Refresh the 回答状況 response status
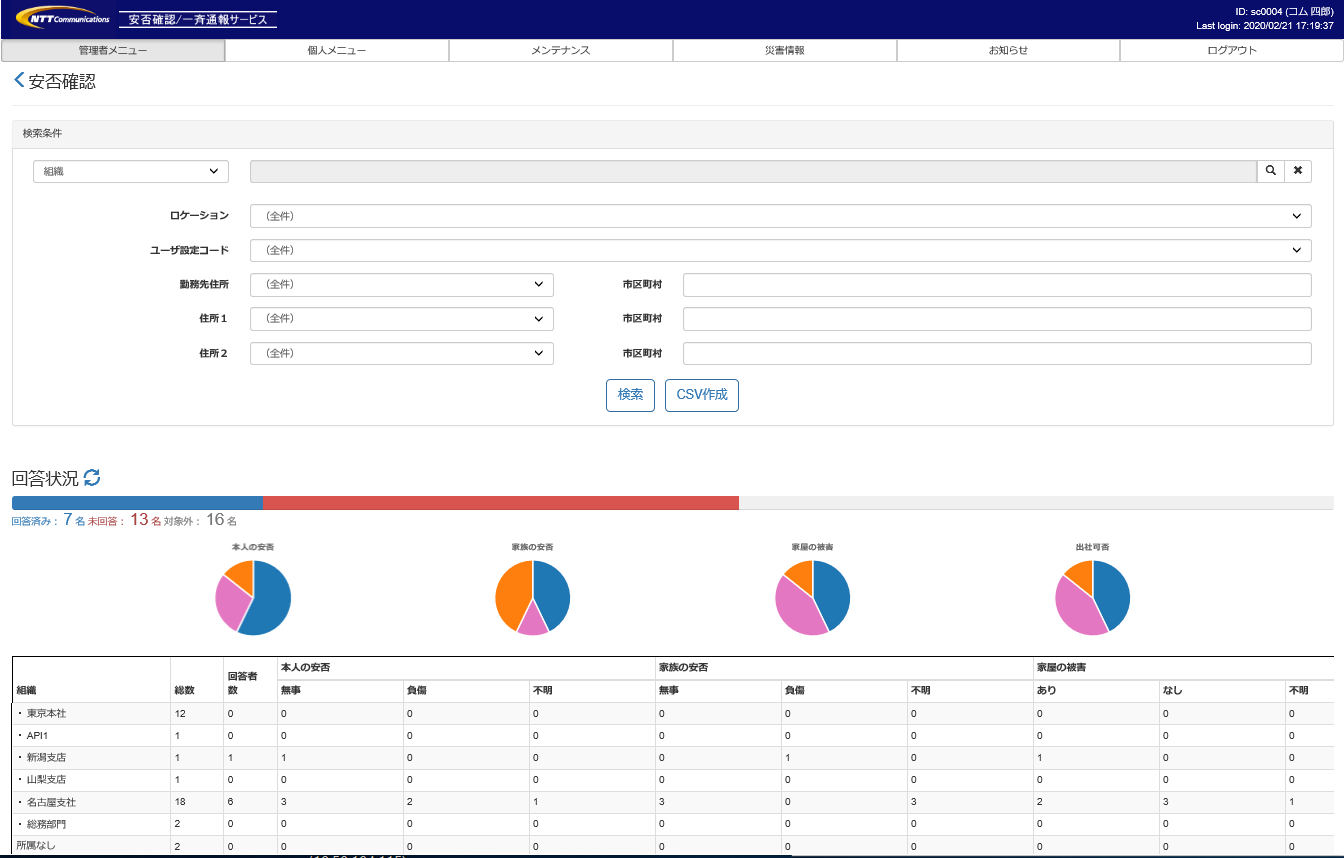The height and width of the screenshot is (858, 1344). (x=92, y=478)
